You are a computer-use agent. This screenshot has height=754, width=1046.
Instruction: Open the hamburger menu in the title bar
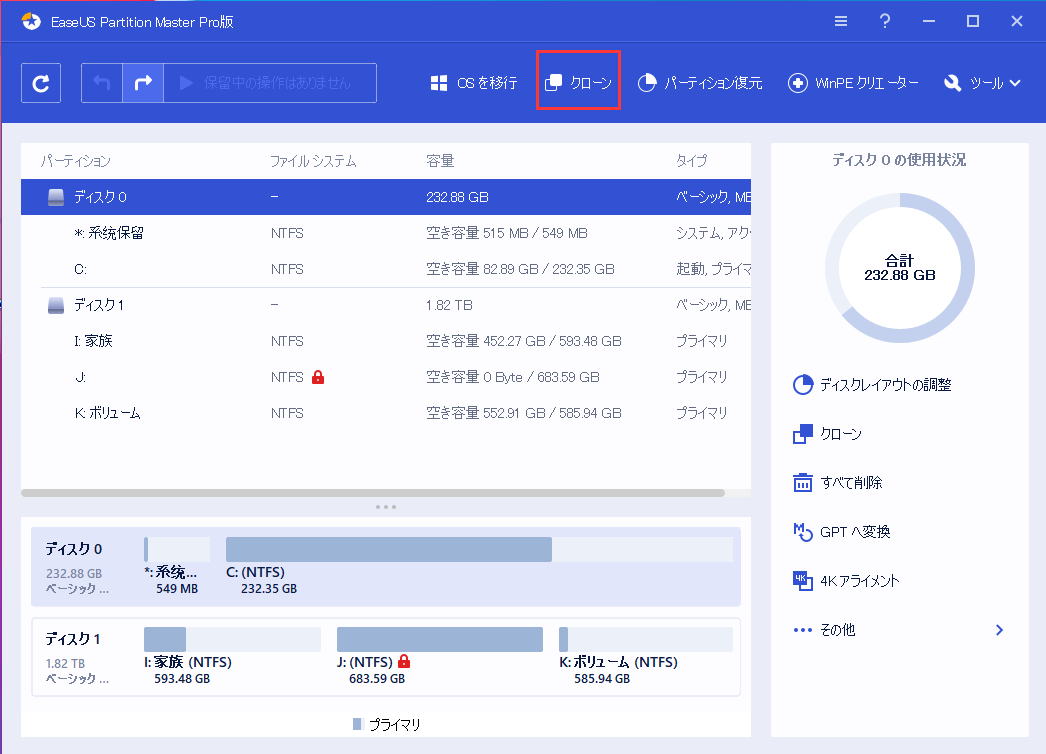(x=841, y=21)
